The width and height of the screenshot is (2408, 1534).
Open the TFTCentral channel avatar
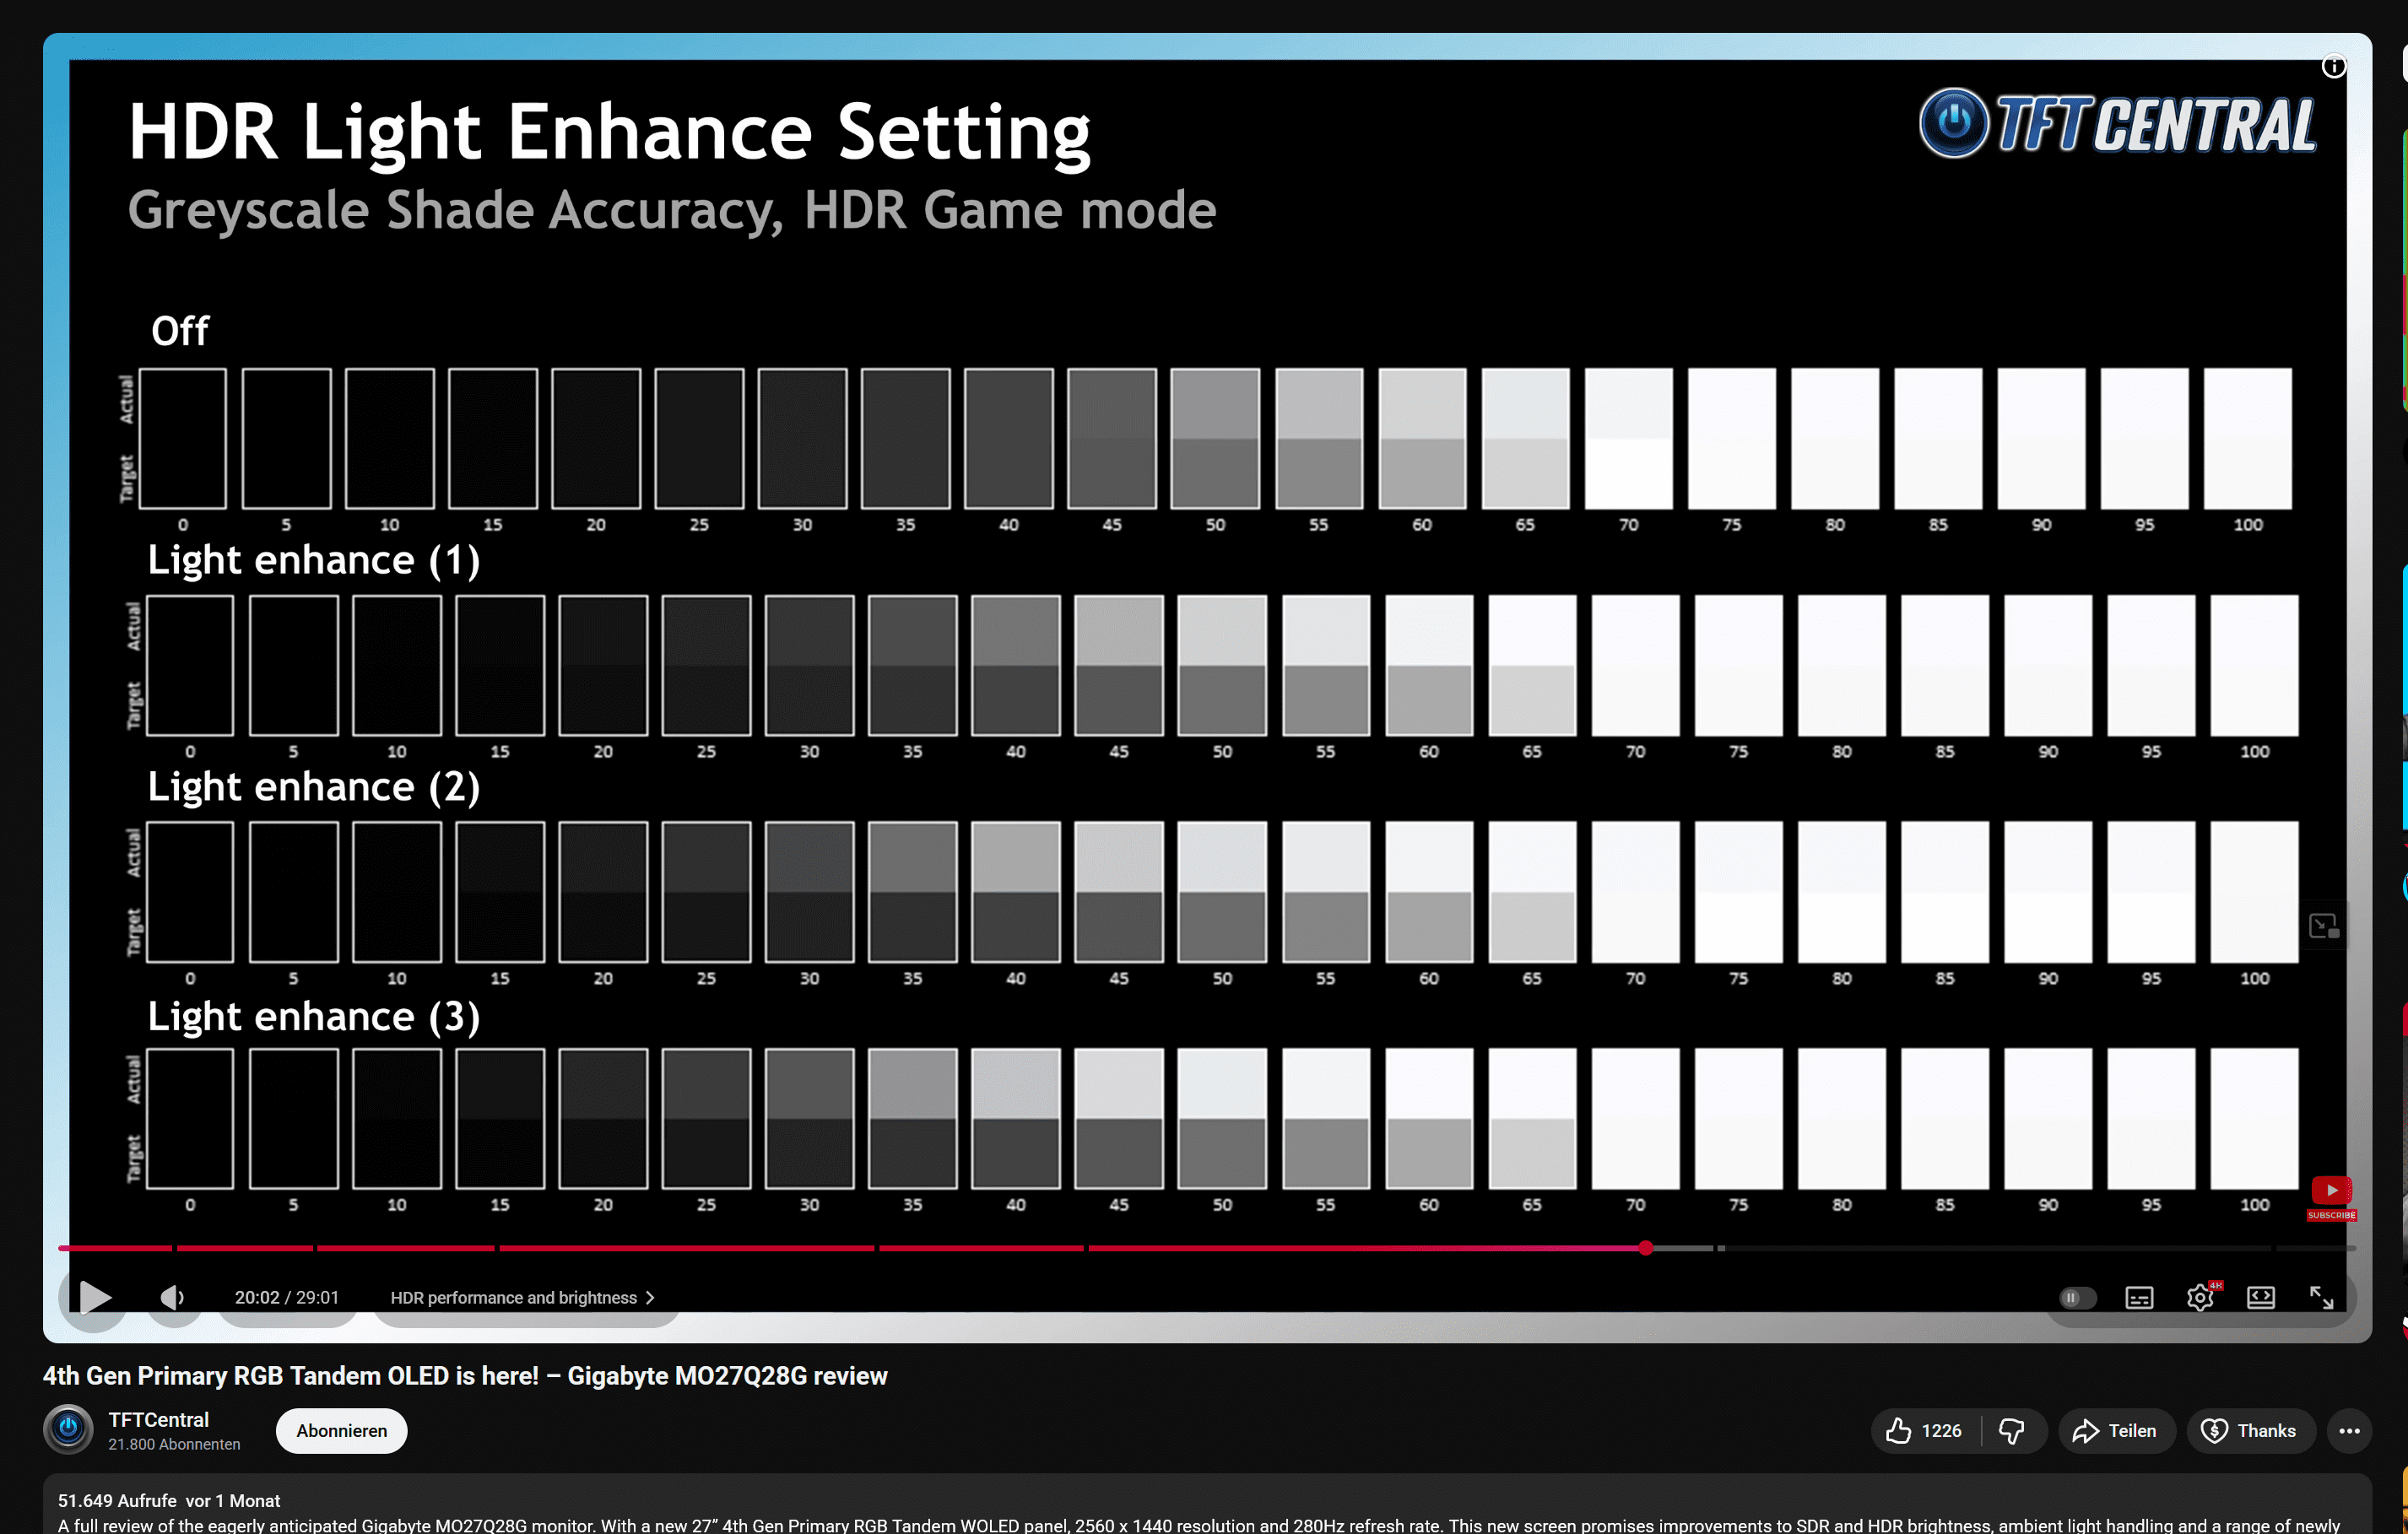click(68, 1429)
